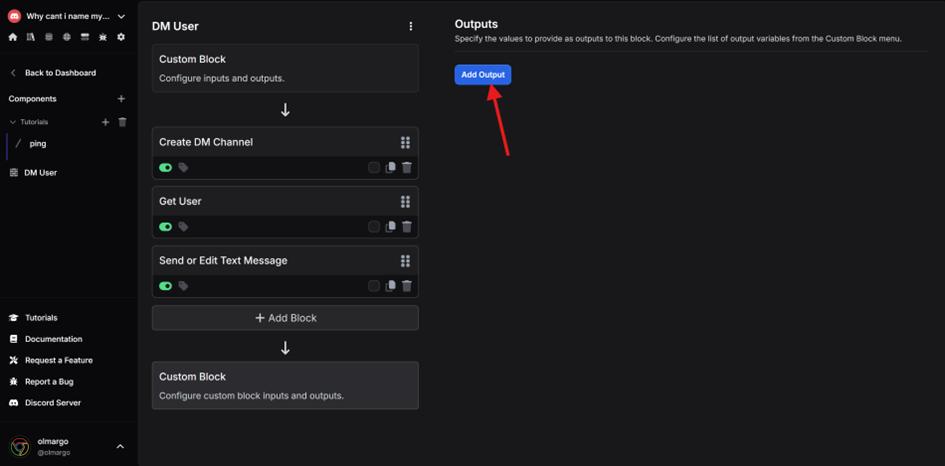Viewport: 945px width, 466px height.
Task: Expand the bot name dropdown chevron
Action: (122, 16)
